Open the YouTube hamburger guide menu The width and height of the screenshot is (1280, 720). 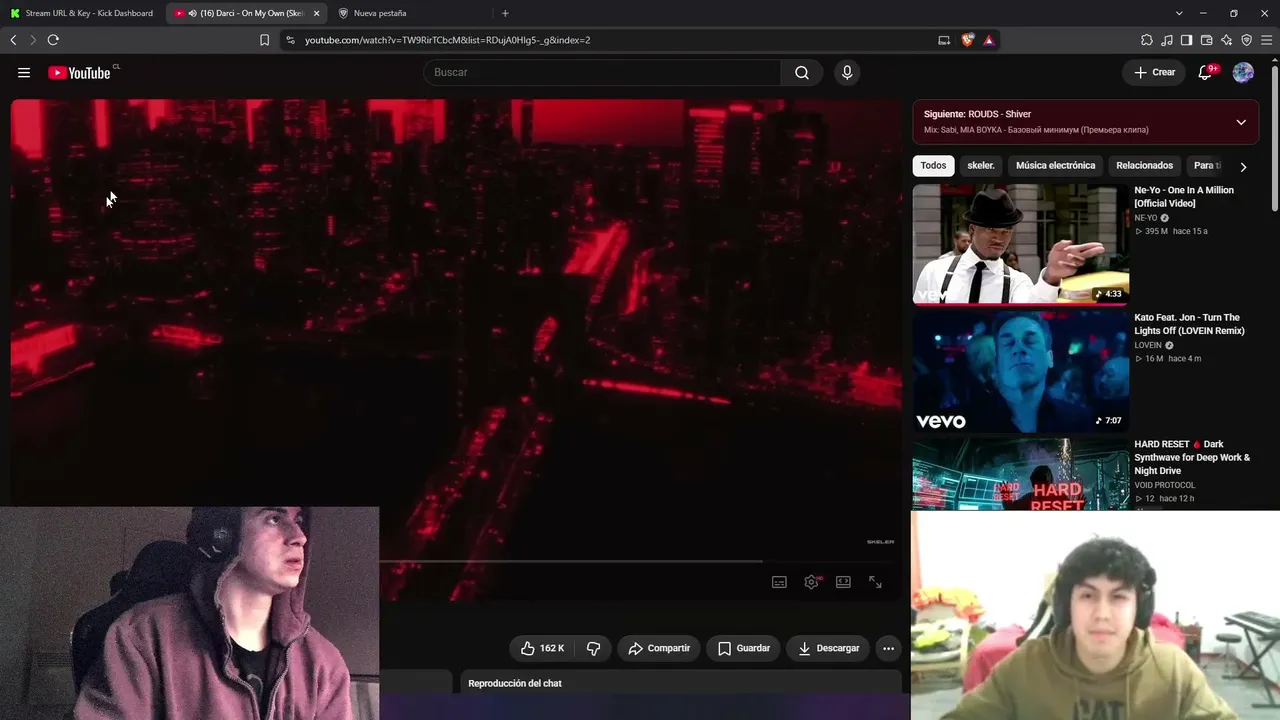click(24, 72)
